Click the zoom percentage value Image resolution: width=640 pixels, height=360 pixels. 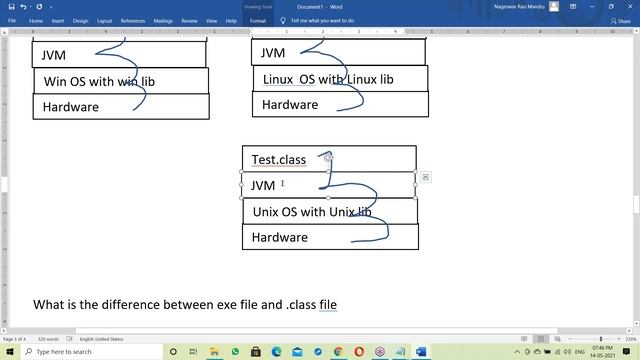pos(631,339)
